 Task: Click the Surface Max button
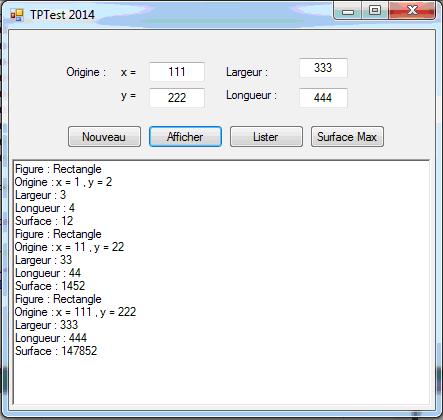347,137
